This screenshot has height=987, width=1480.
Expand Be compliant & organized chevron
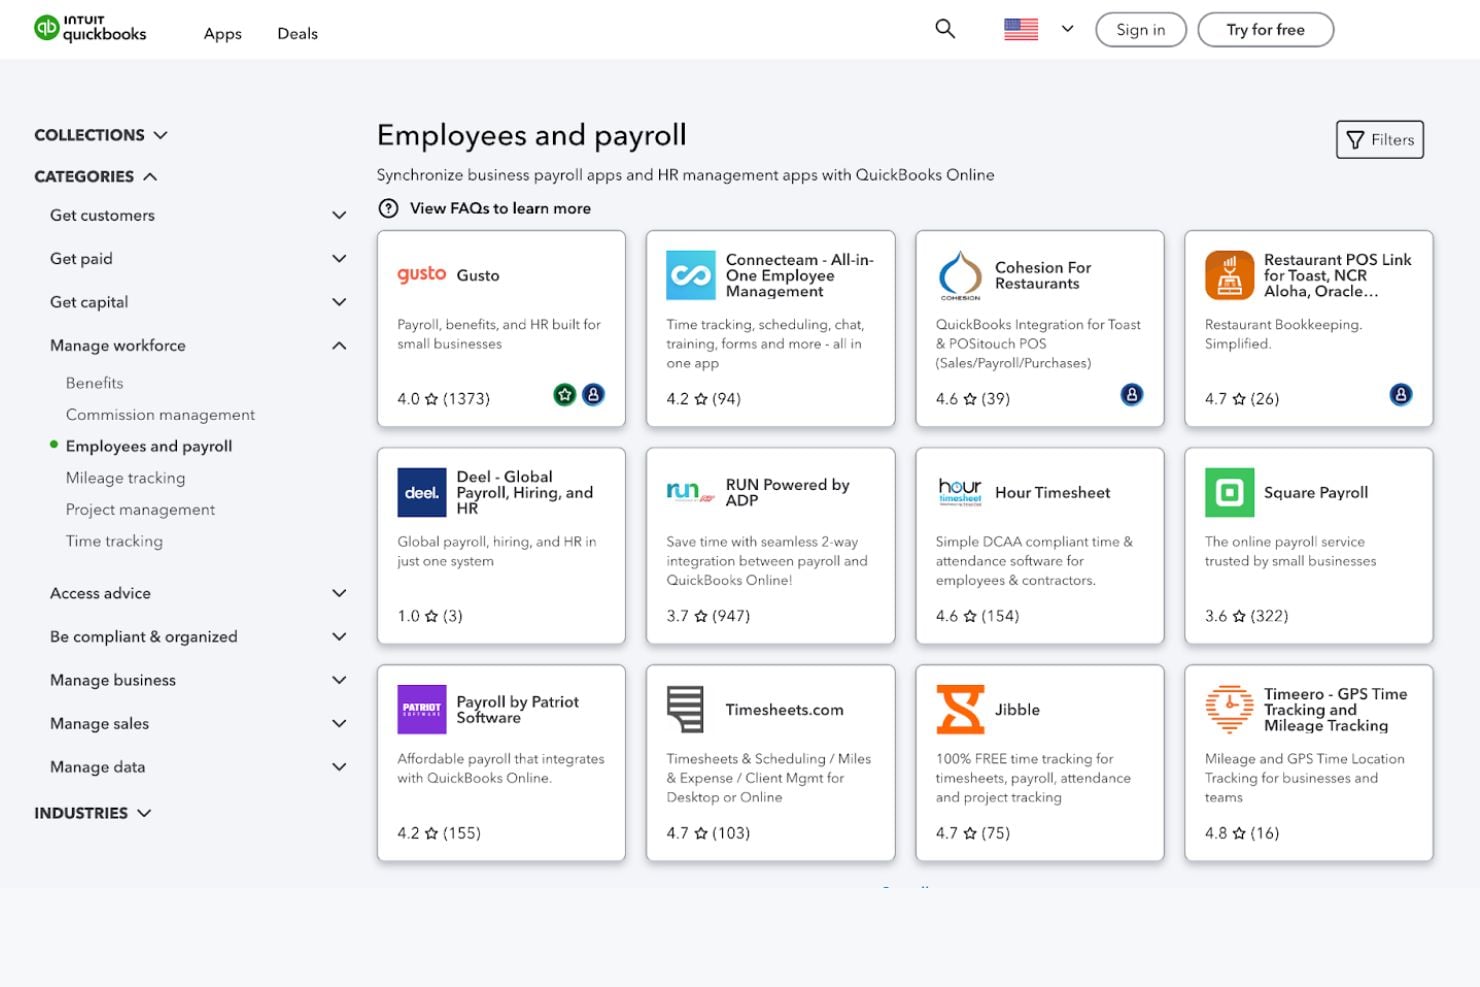[x=339, y=636]
